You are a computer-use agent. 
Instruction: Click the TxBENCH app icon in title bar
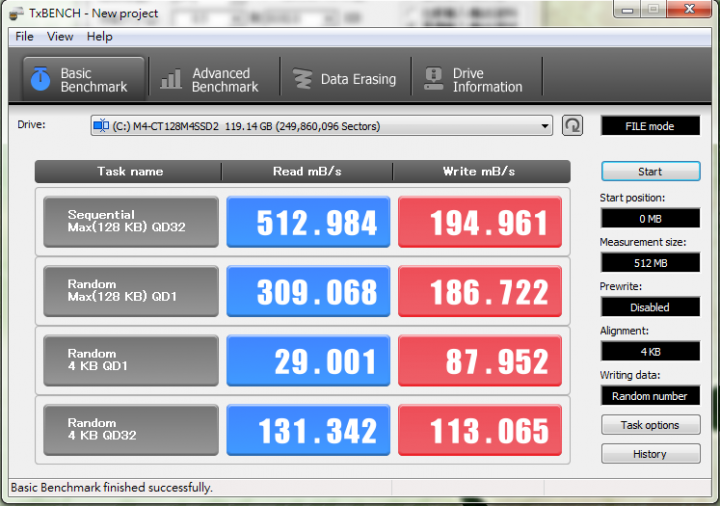click(x=16, y=13)
